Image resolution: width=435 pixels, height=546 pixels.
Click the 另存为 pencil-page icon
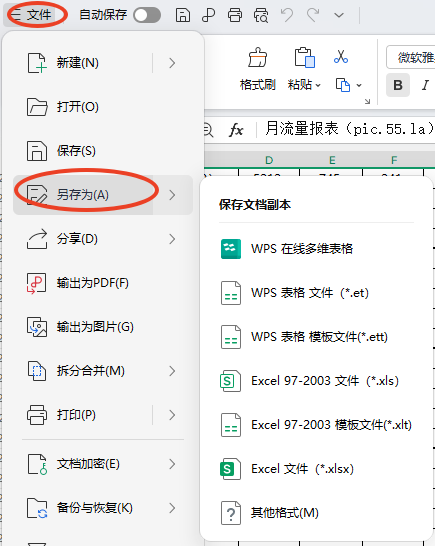click(37, 195)
